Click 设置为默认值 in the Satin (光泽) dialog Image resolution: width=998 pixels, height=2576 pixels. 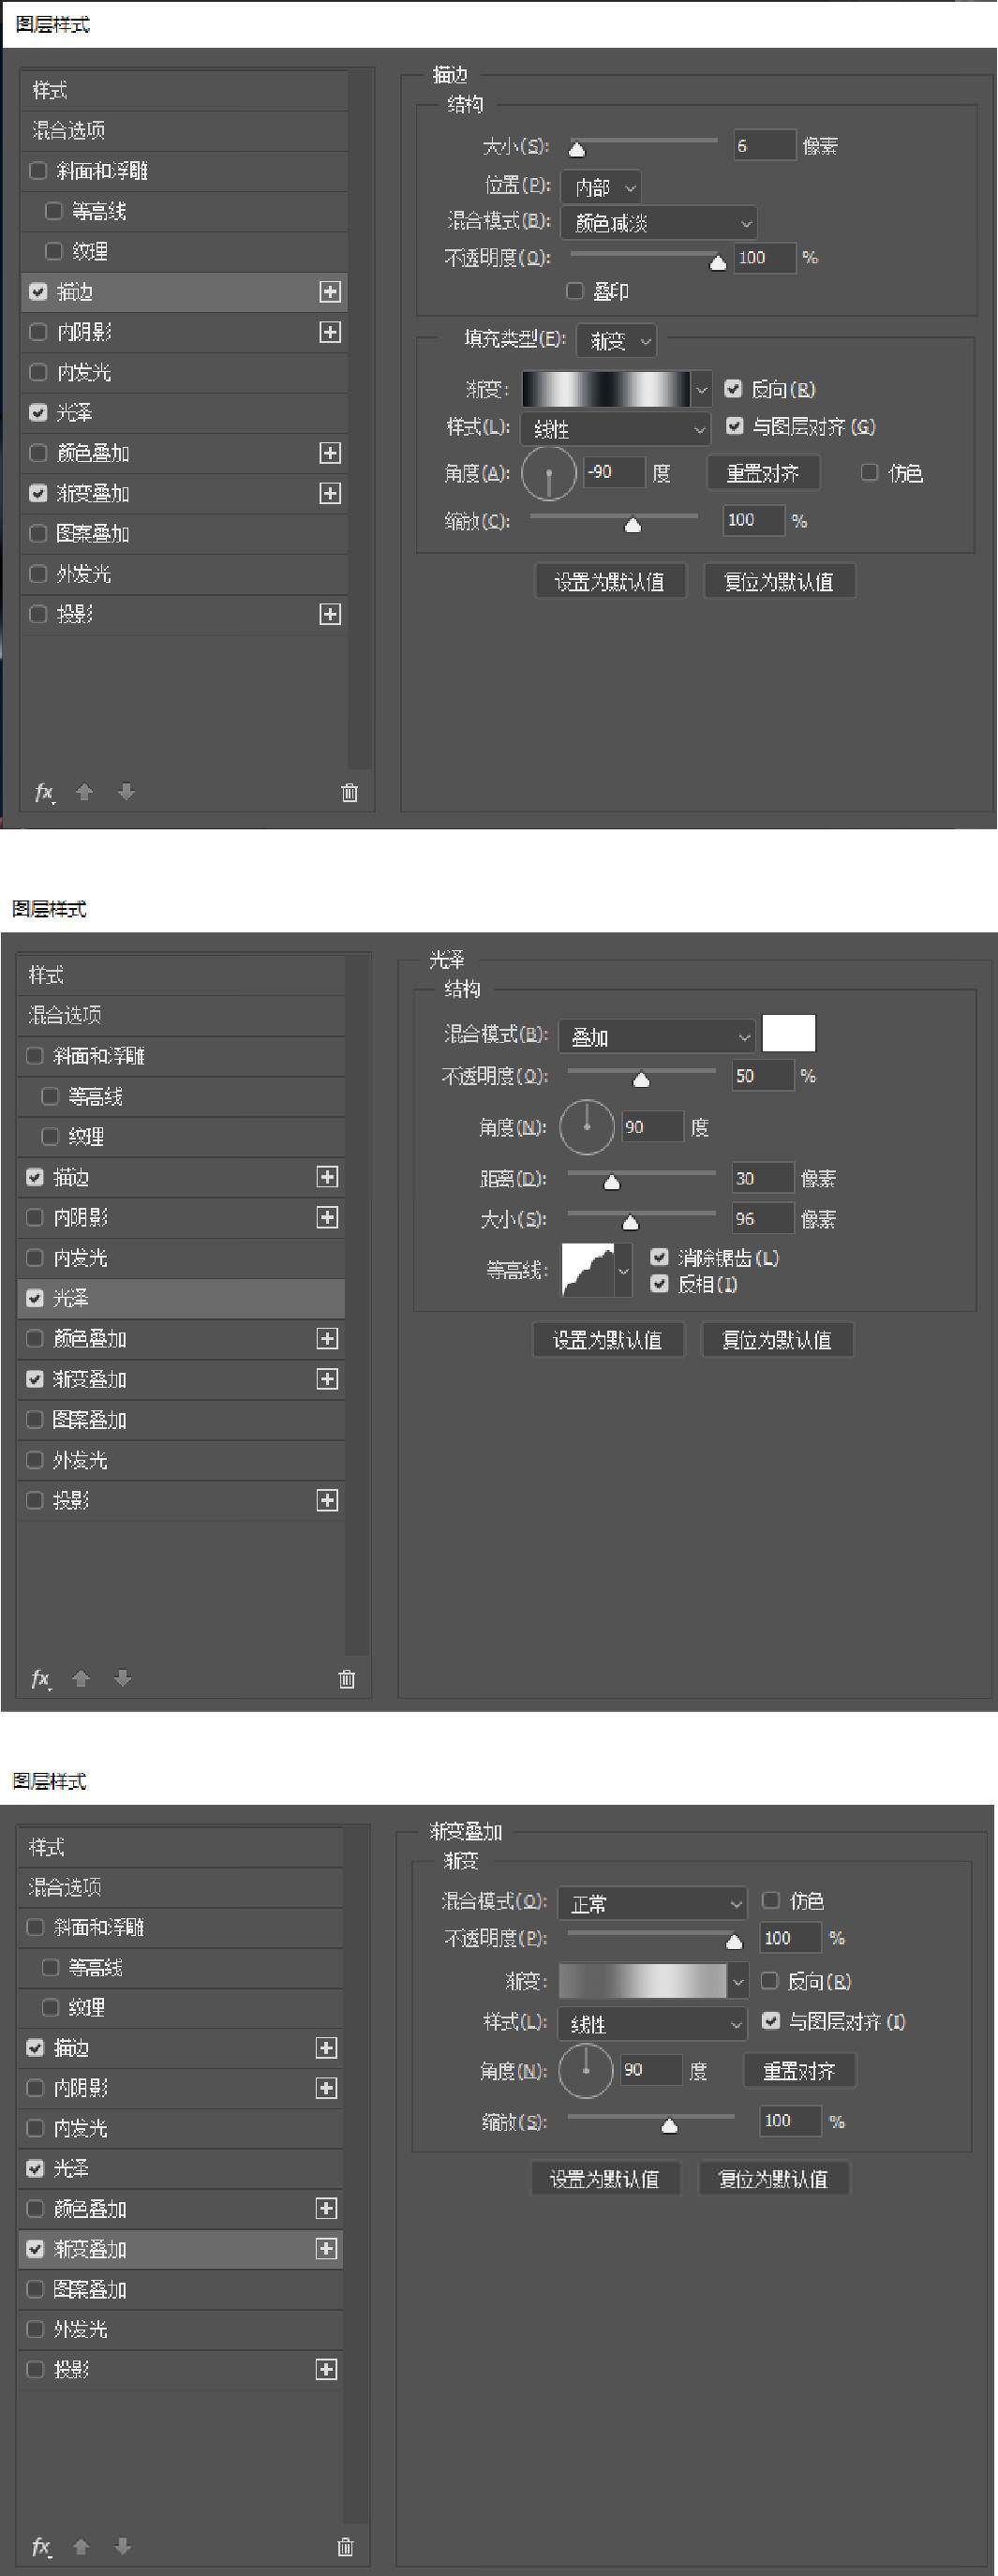(608, 1340)
